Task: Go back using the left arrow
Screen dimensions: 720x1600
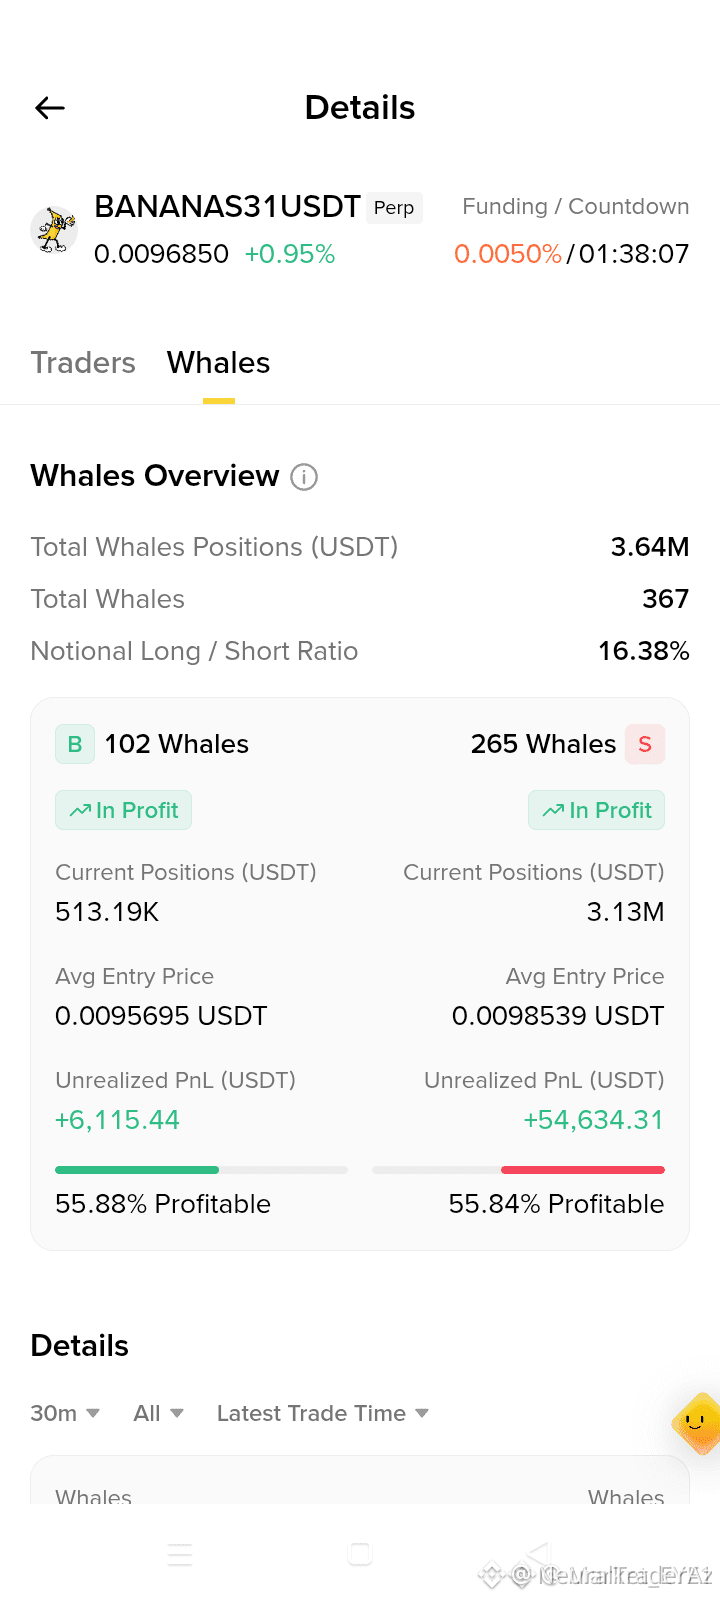Action: tap(50, 108)
